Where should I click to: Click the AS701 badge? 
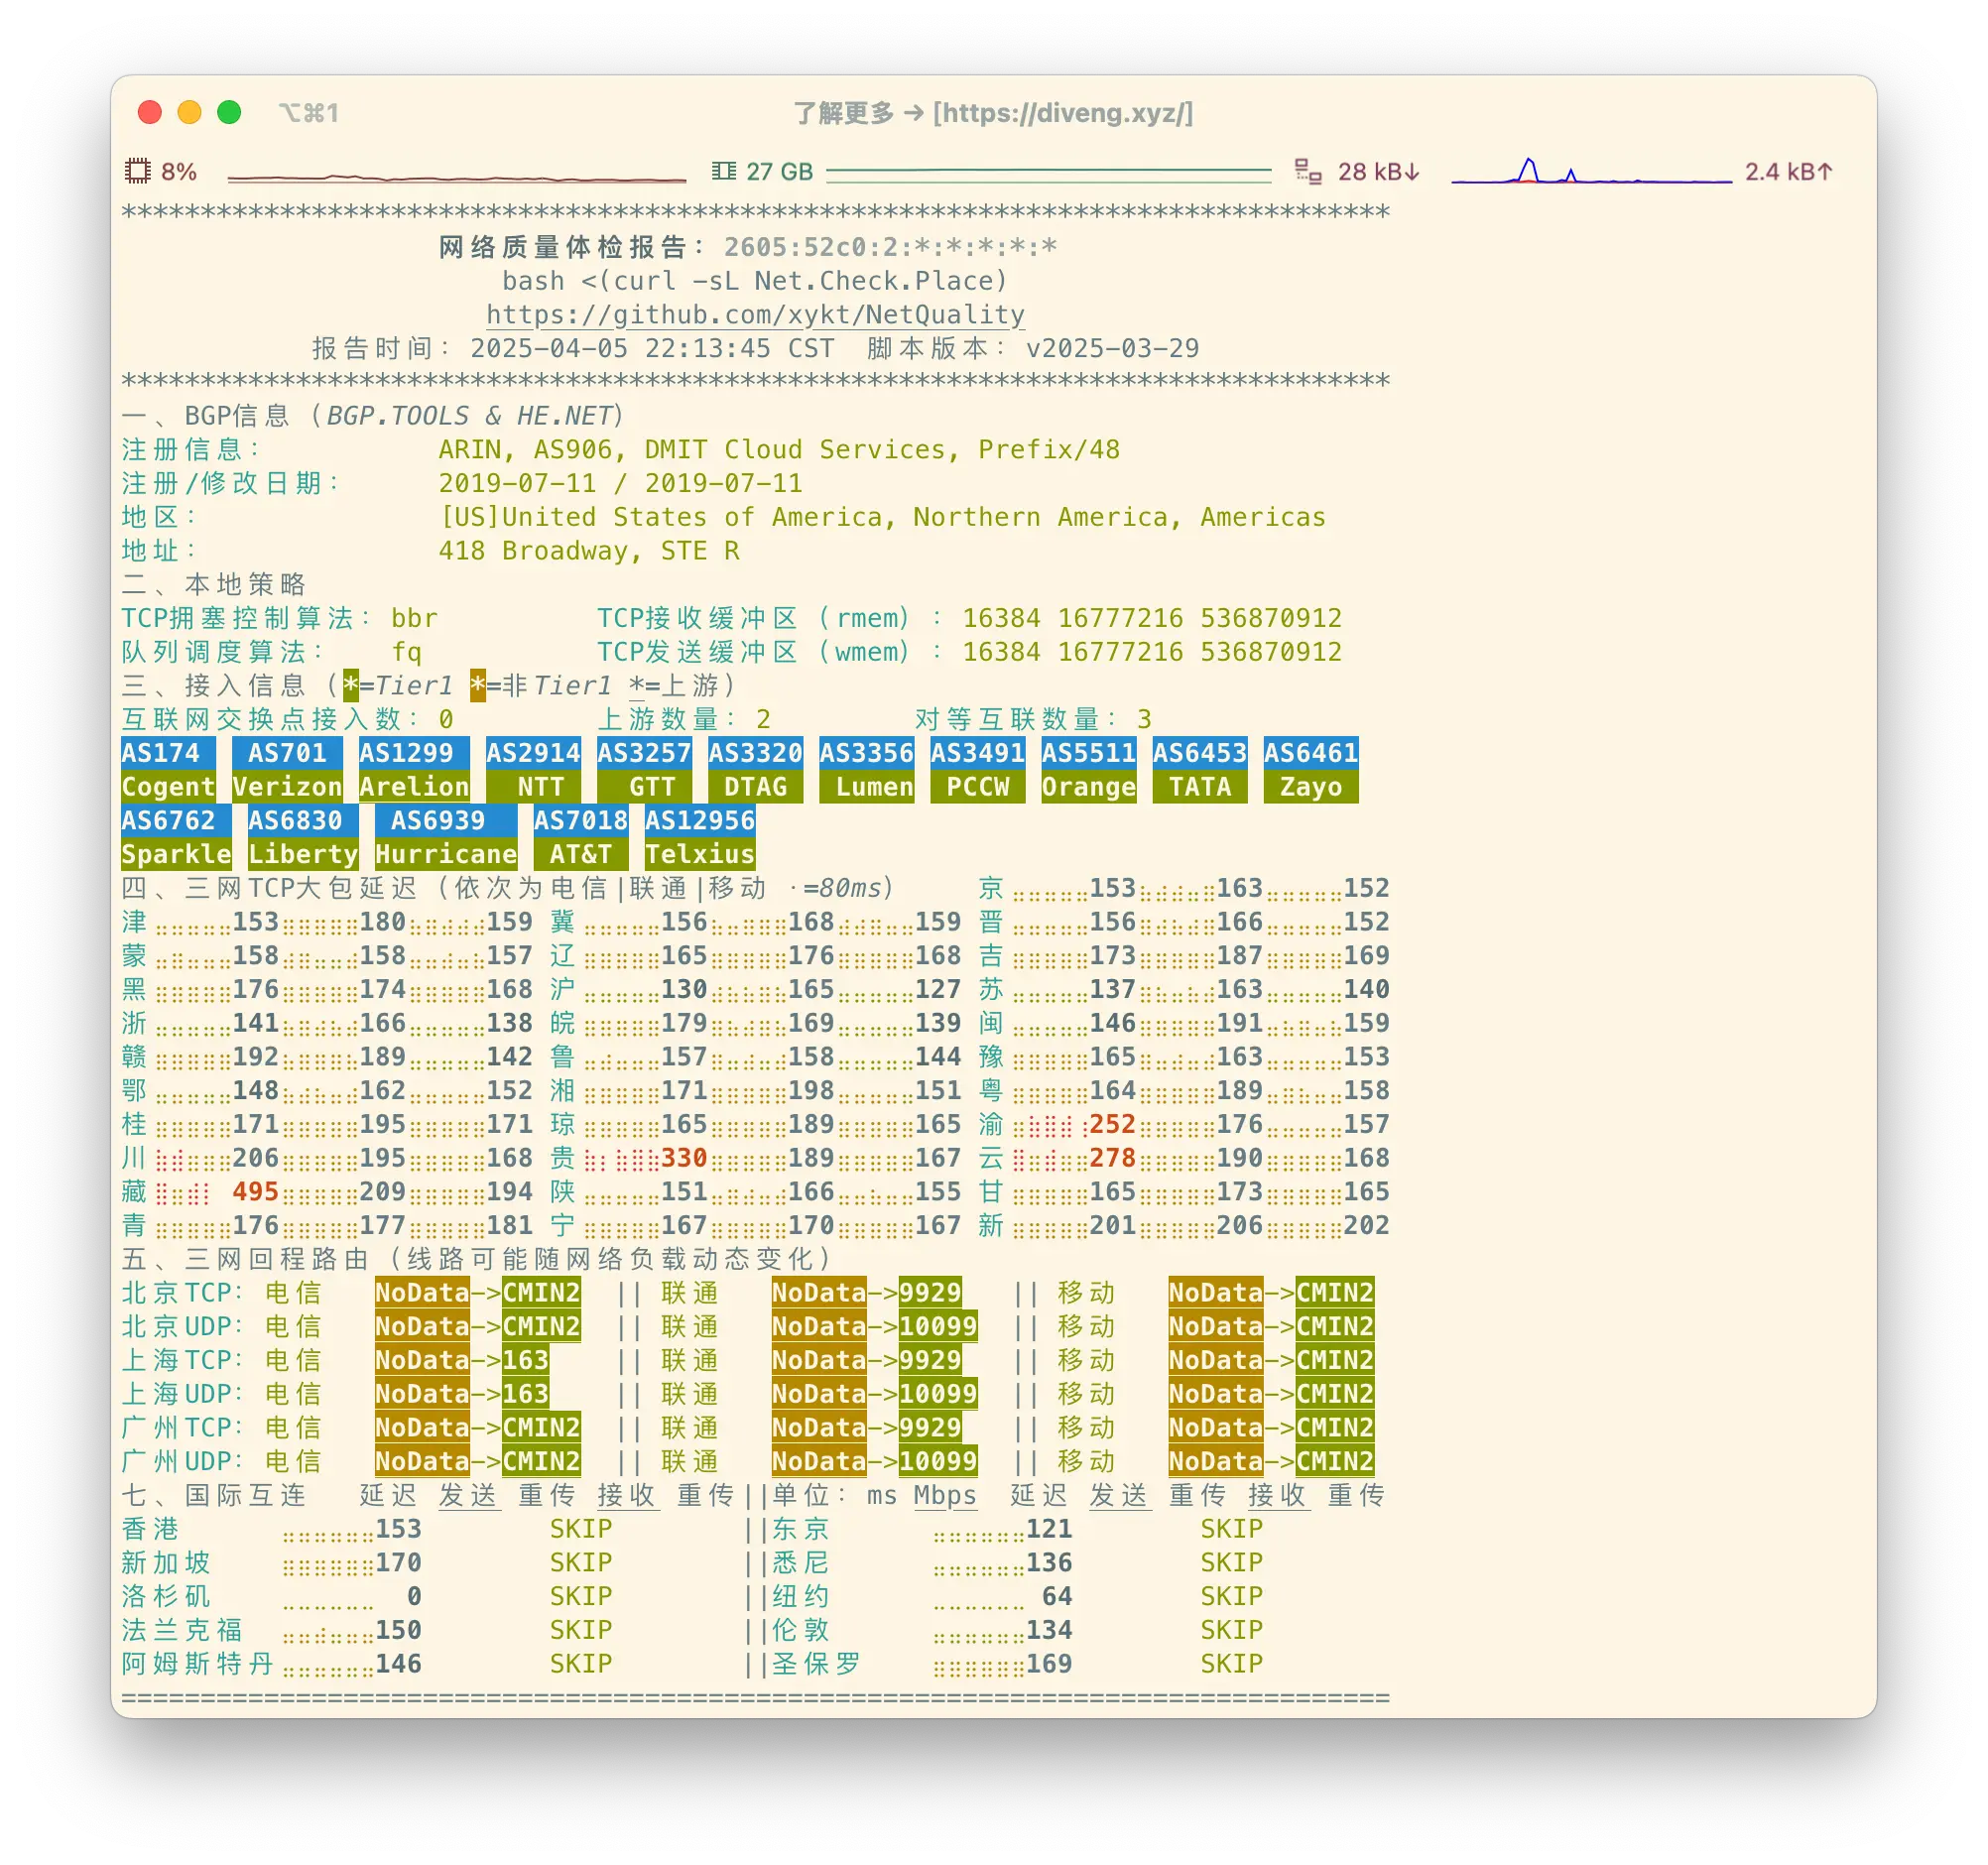point(287,753)
